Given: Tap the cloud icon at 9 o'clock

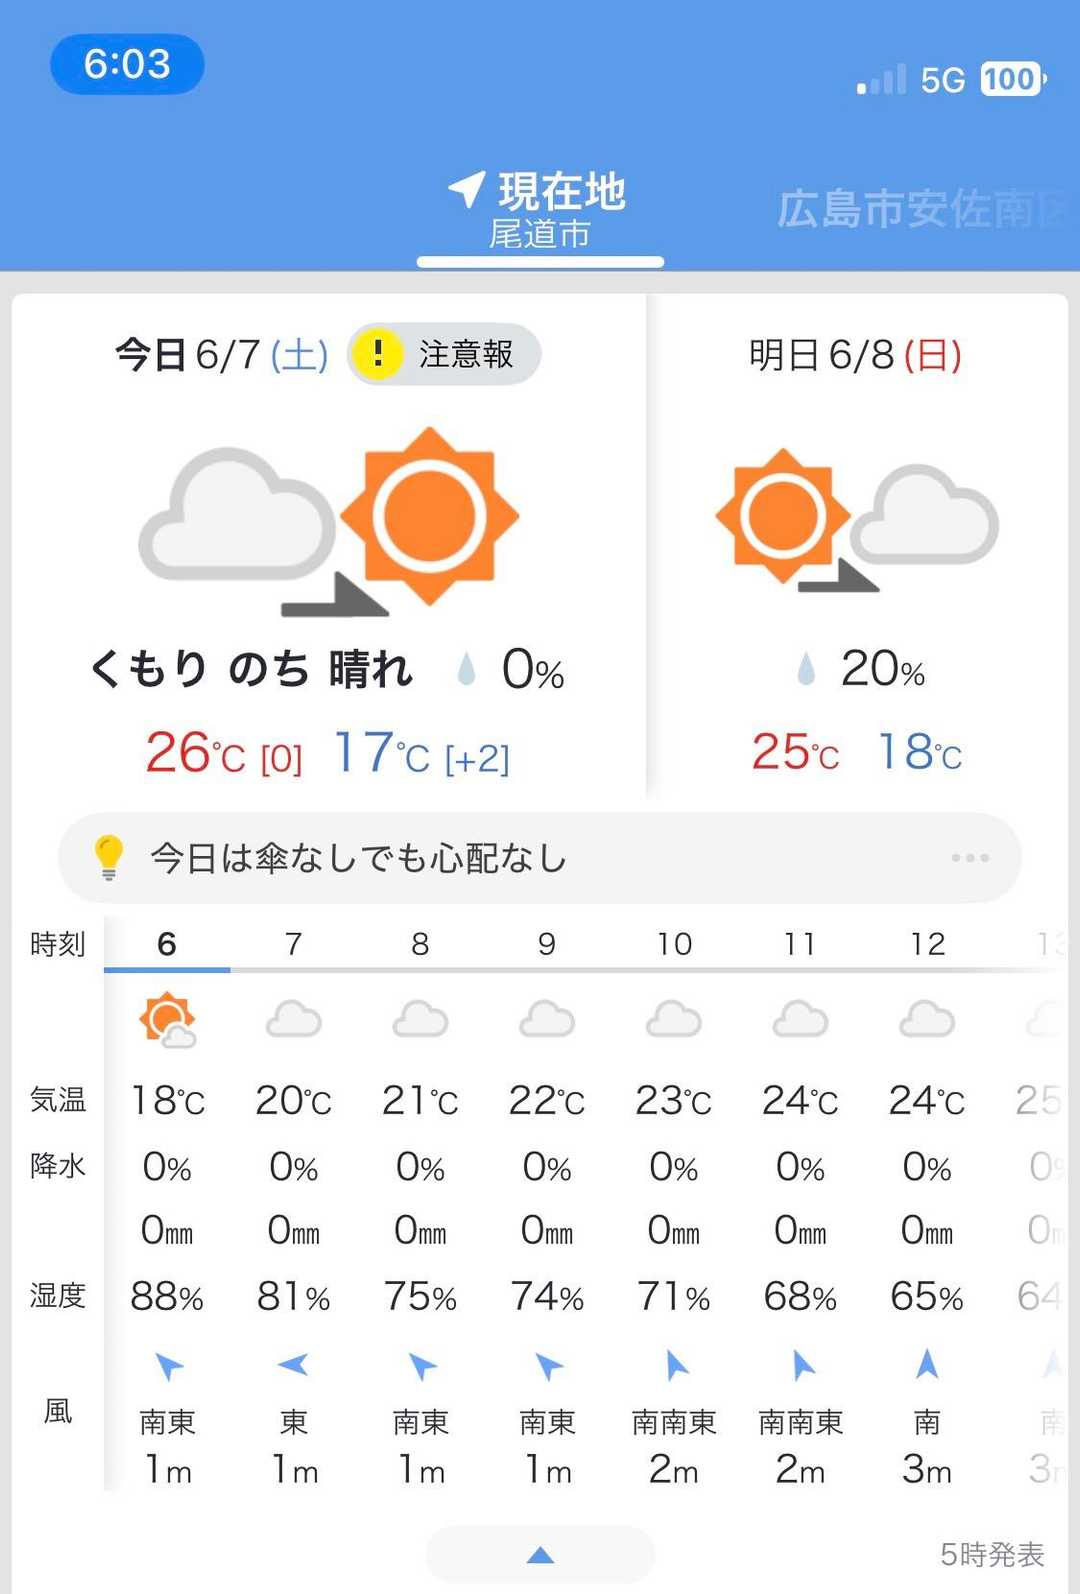Looking at the screenshot, I should [x=547, y=1020].
